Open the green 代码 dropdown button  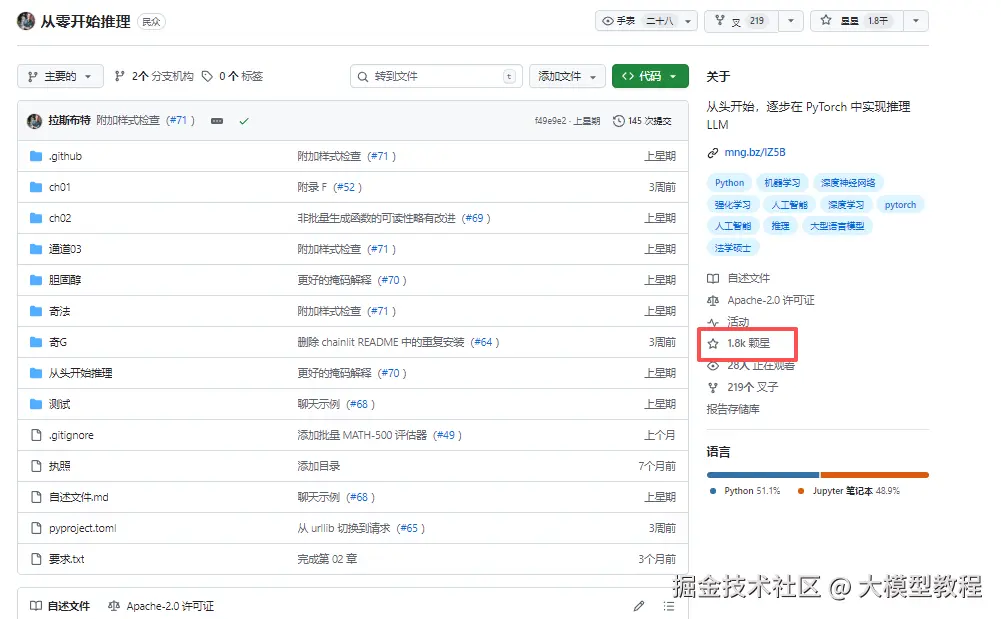click(x=650, y=77)
